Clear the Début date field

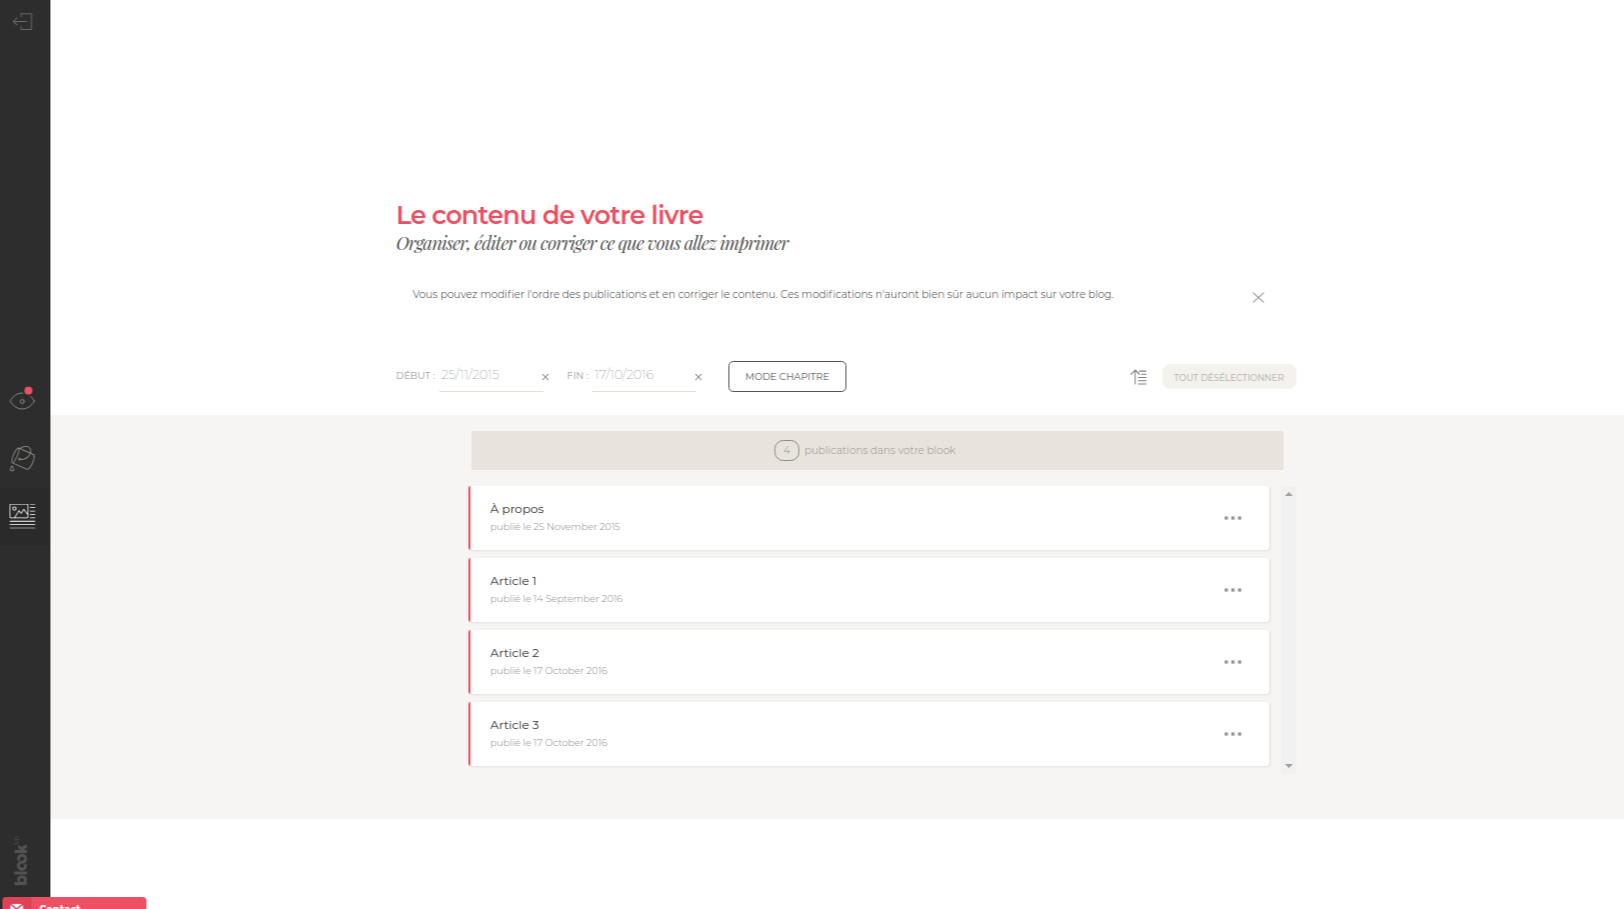point(545,377)
